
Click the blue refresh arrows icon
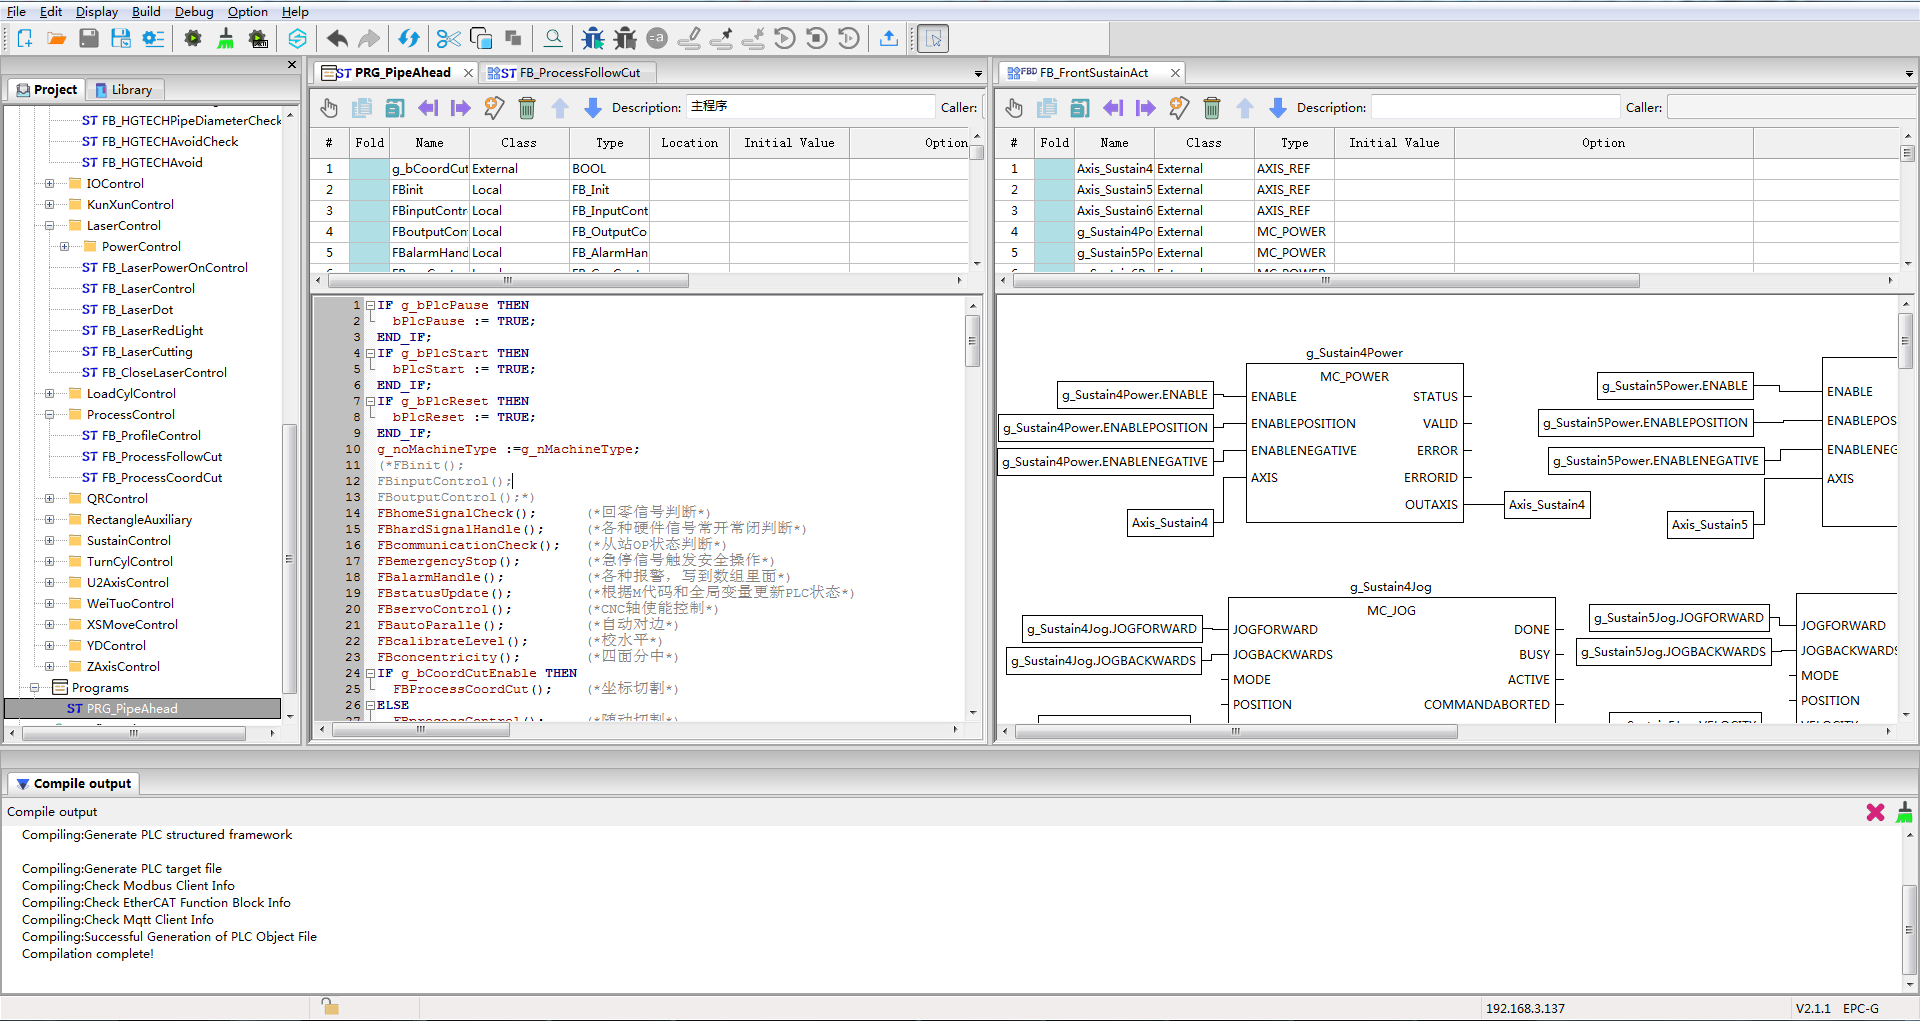point(409,39)
